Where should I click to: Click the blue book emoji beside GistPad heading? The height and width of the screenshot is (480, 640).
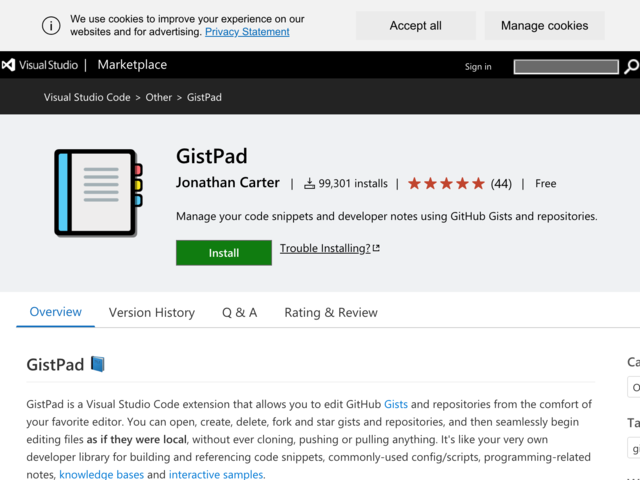98,364
